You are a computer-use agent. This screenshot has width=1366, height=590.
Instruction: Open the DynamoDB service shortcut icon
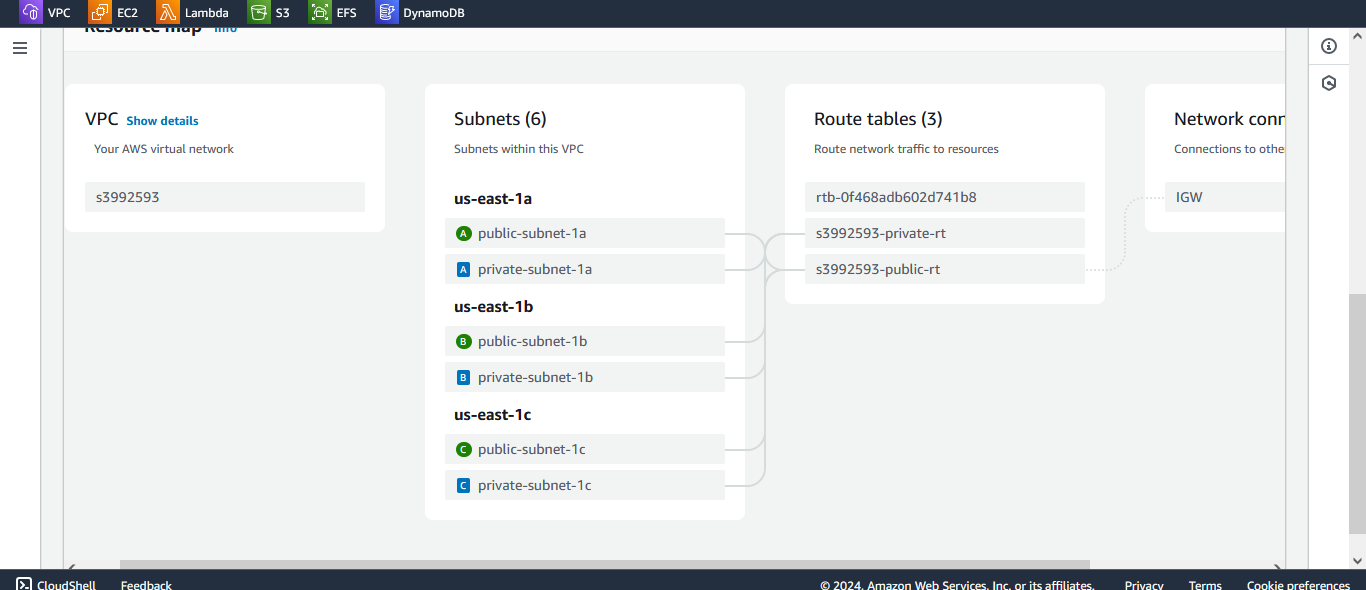[387, 13]
